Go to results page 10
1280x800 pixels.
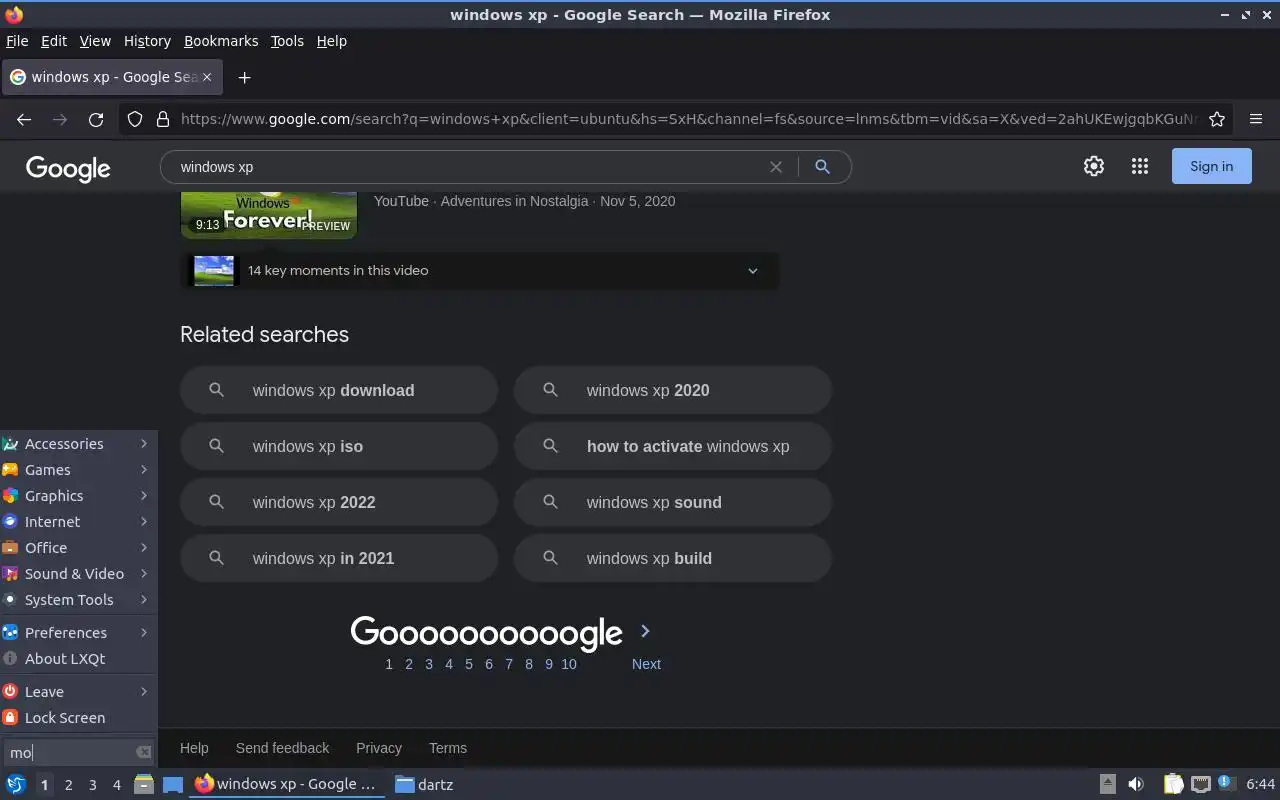pyautogui.click(x=569, y=664)
